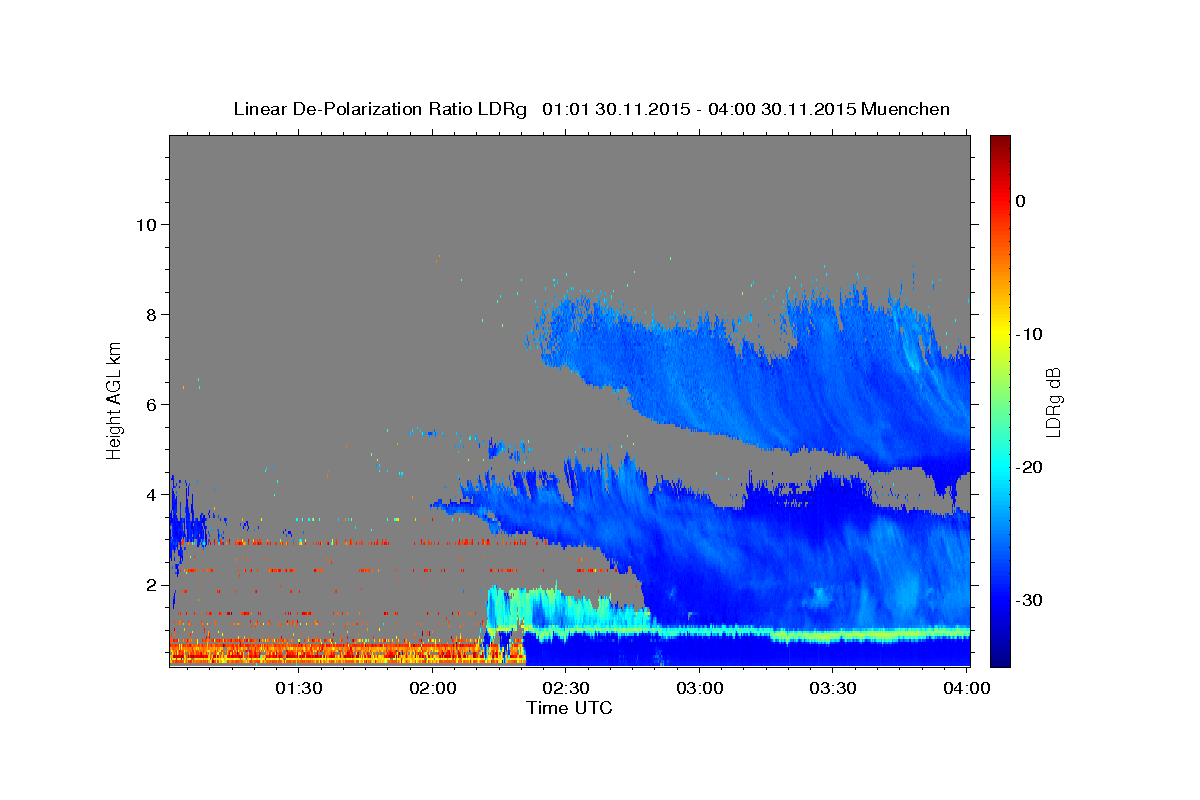
Task: Click the 'Time UTC' axis title
Action: pyautogui.click(x=569, y=708)
